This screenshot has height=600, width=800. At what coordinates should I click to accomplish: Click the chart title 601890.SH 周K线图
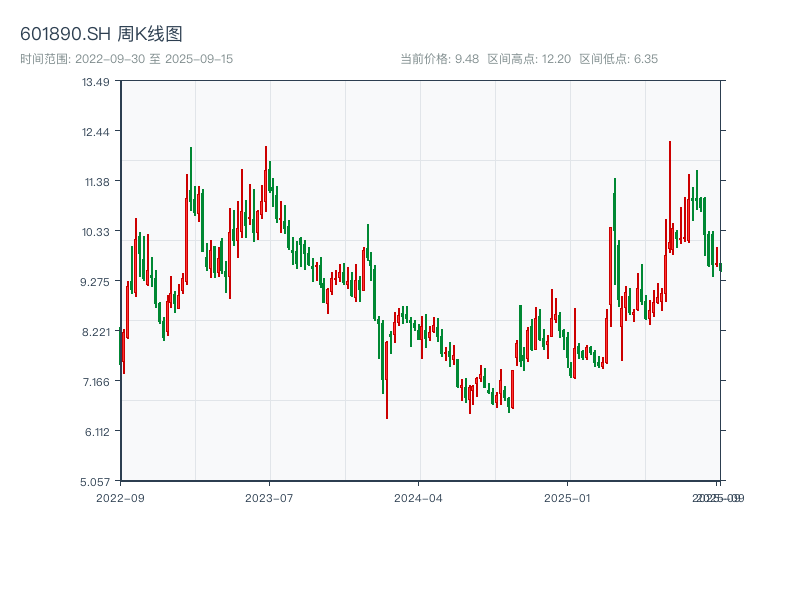coord(101,34)
